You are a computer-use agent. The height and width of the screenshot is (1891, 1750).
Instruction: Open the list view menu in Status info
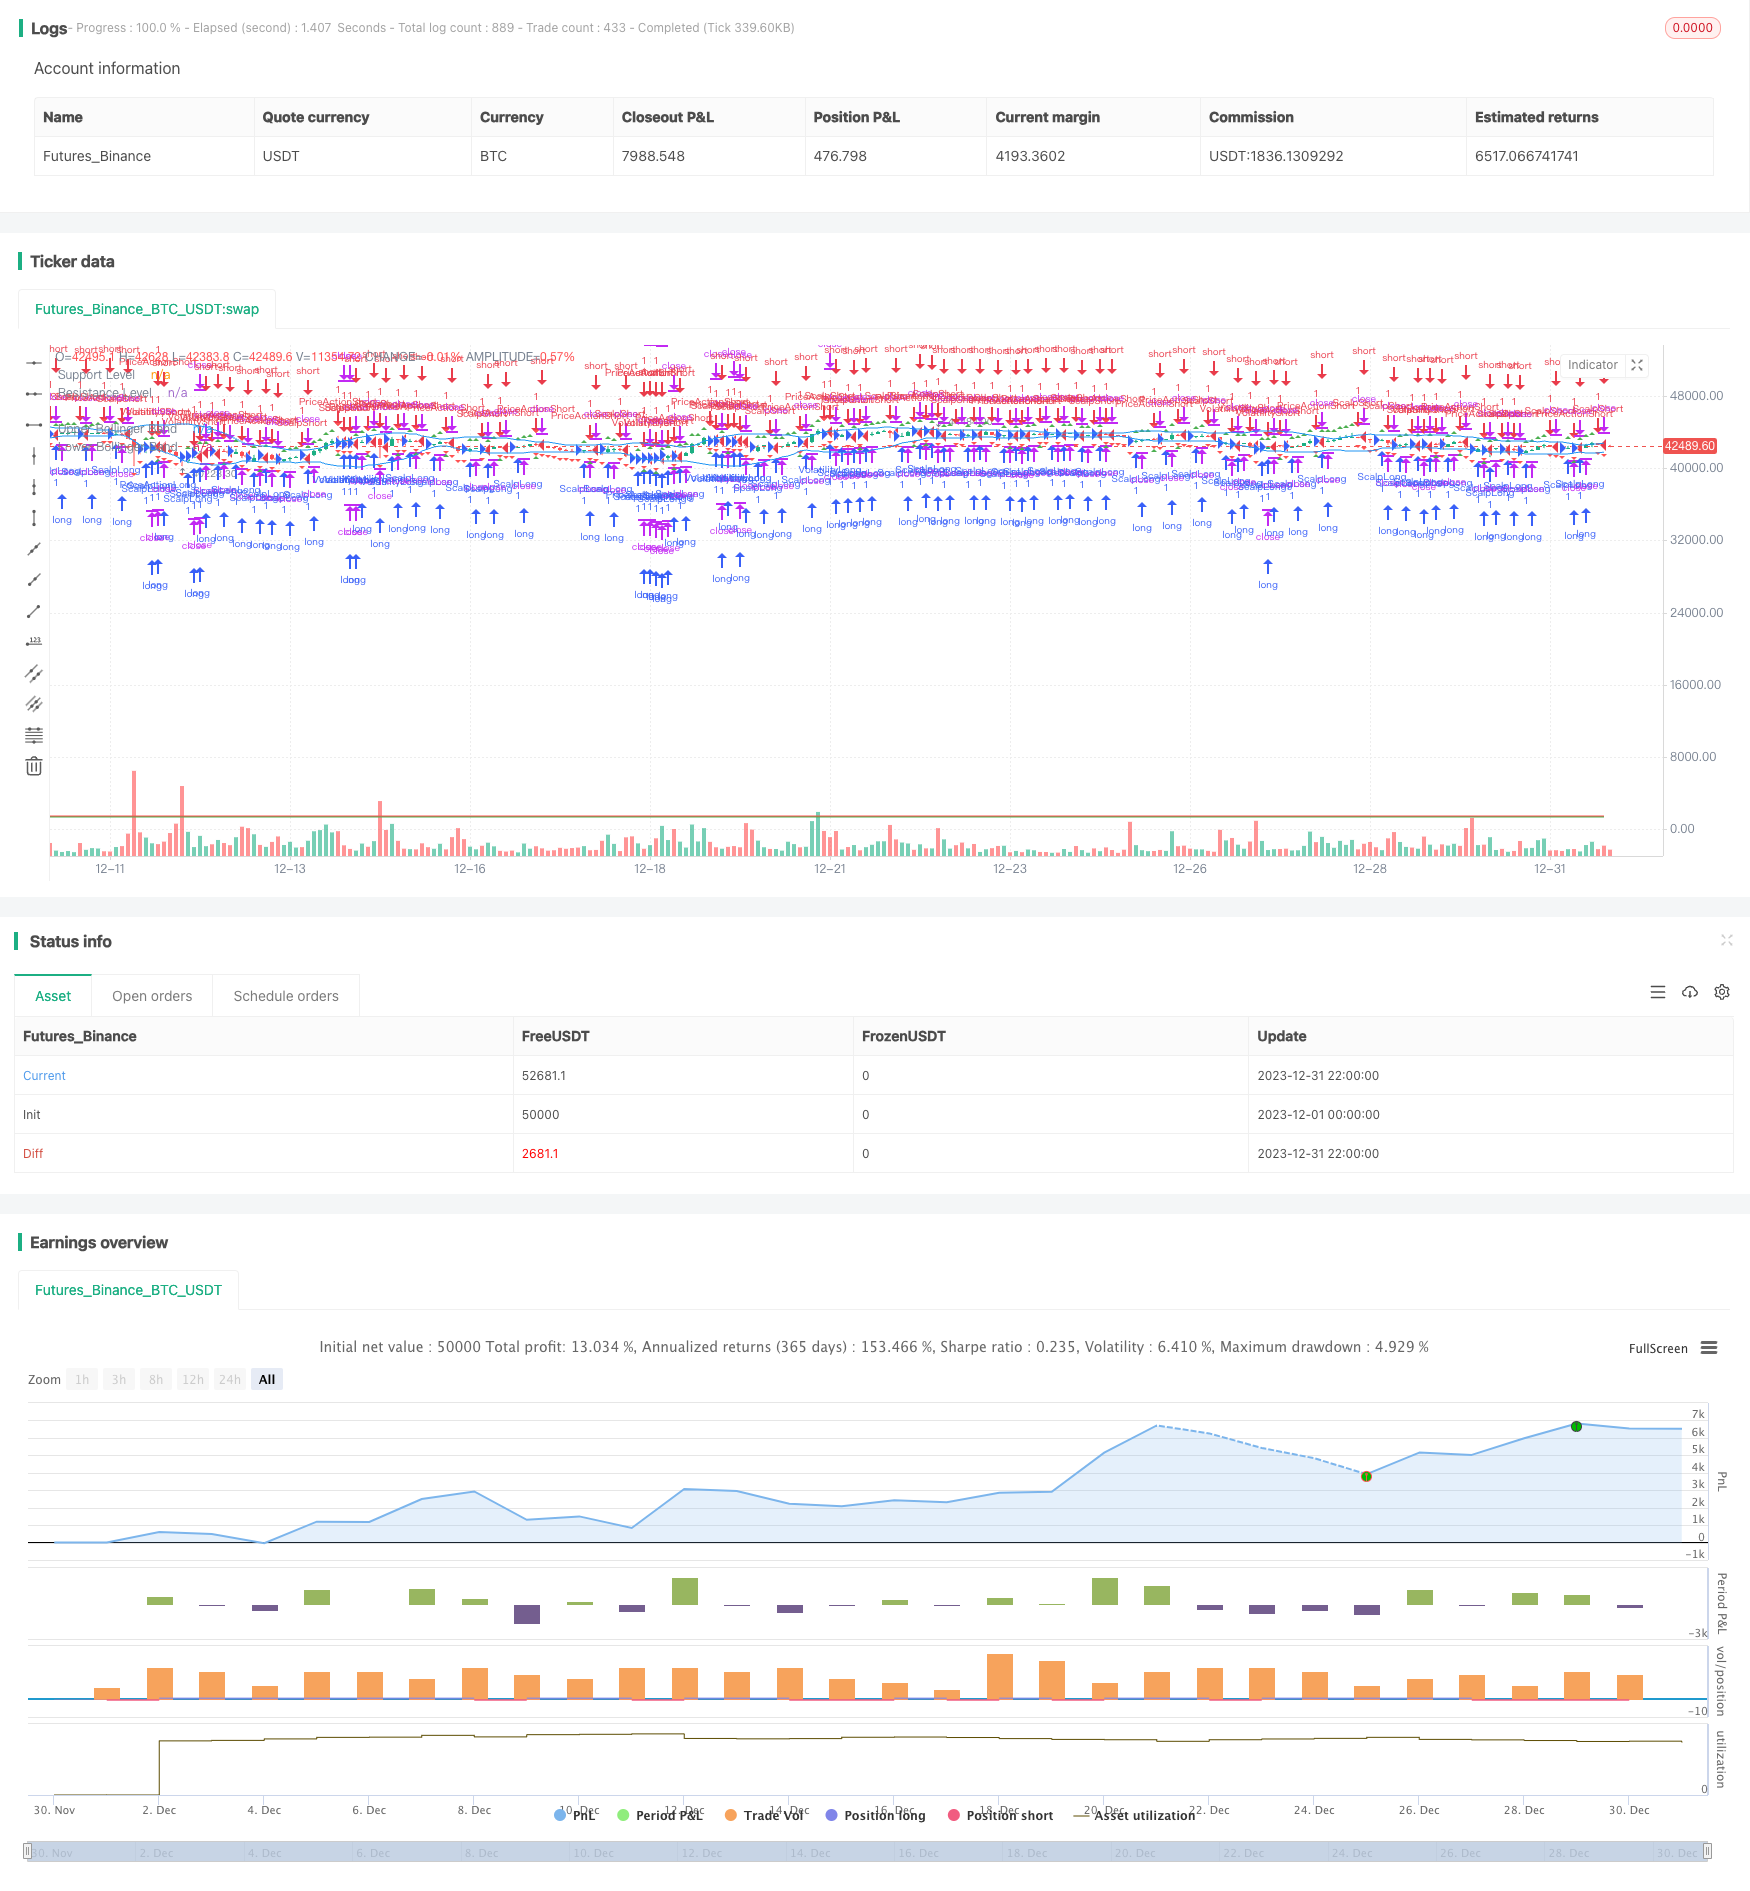tap(1658, 992)
